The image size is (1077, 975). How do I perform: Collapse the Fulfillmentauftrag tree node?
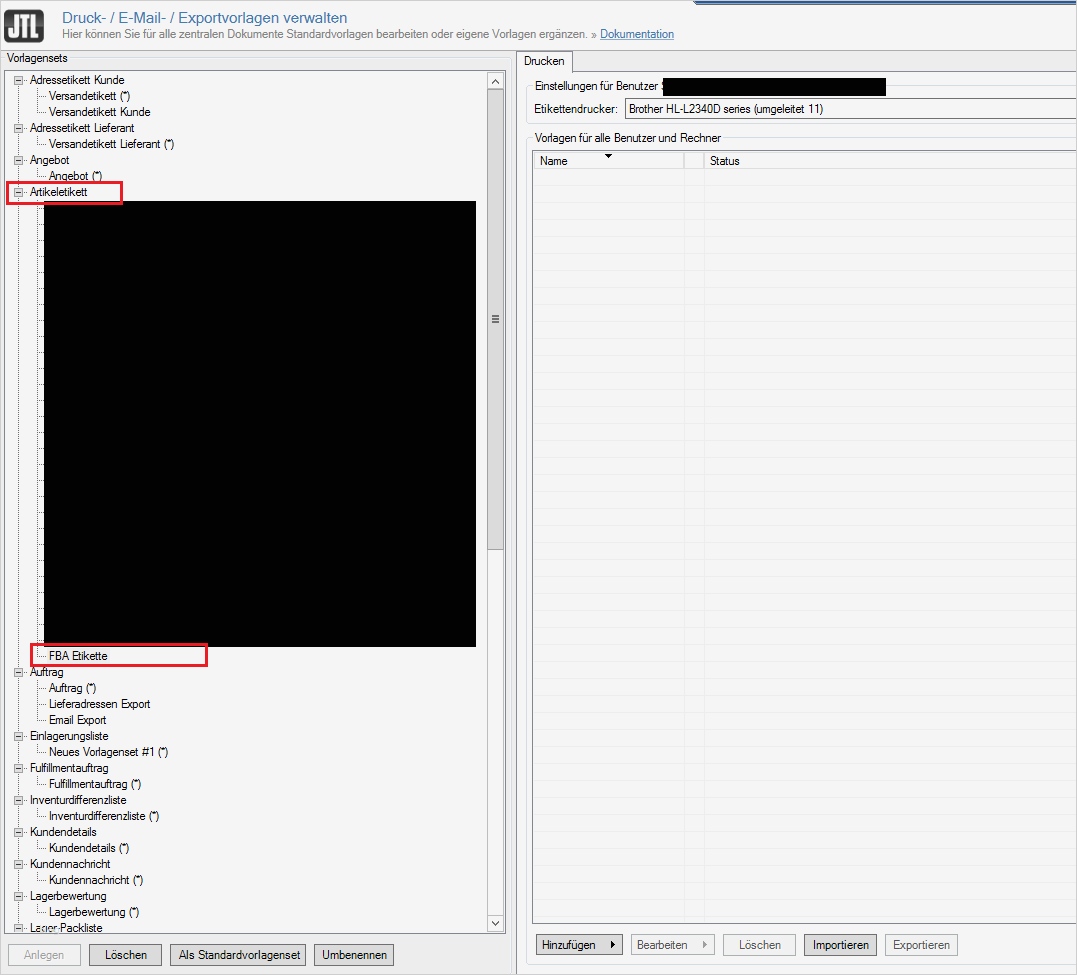19,768
